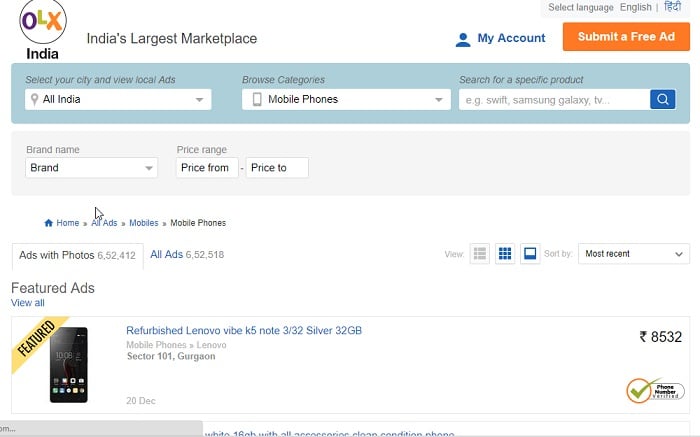
Task: Click View all featured ads link
Action: [x=28, y=303]
